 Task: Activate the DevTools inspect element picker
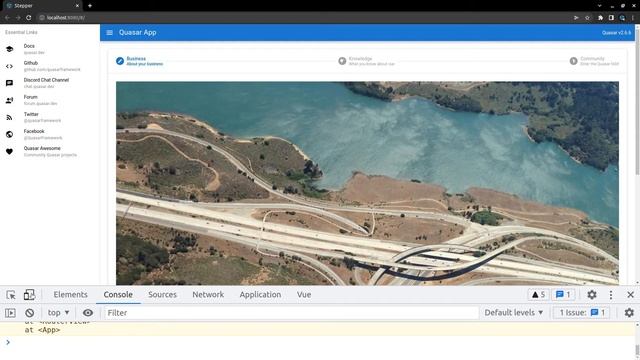pyautogui.click(x=11, y=295)
